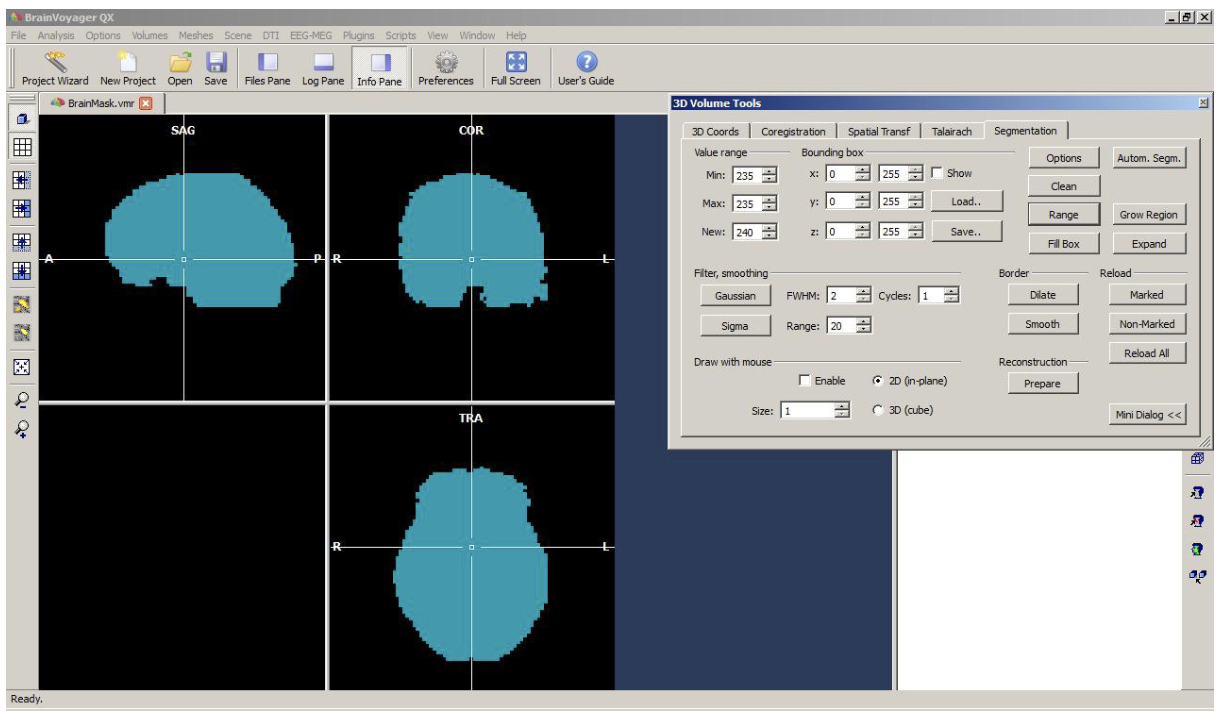This screenshot has height=720, width=1222.
Task: Open the Volumes menu
Action: tap(150, 35)
